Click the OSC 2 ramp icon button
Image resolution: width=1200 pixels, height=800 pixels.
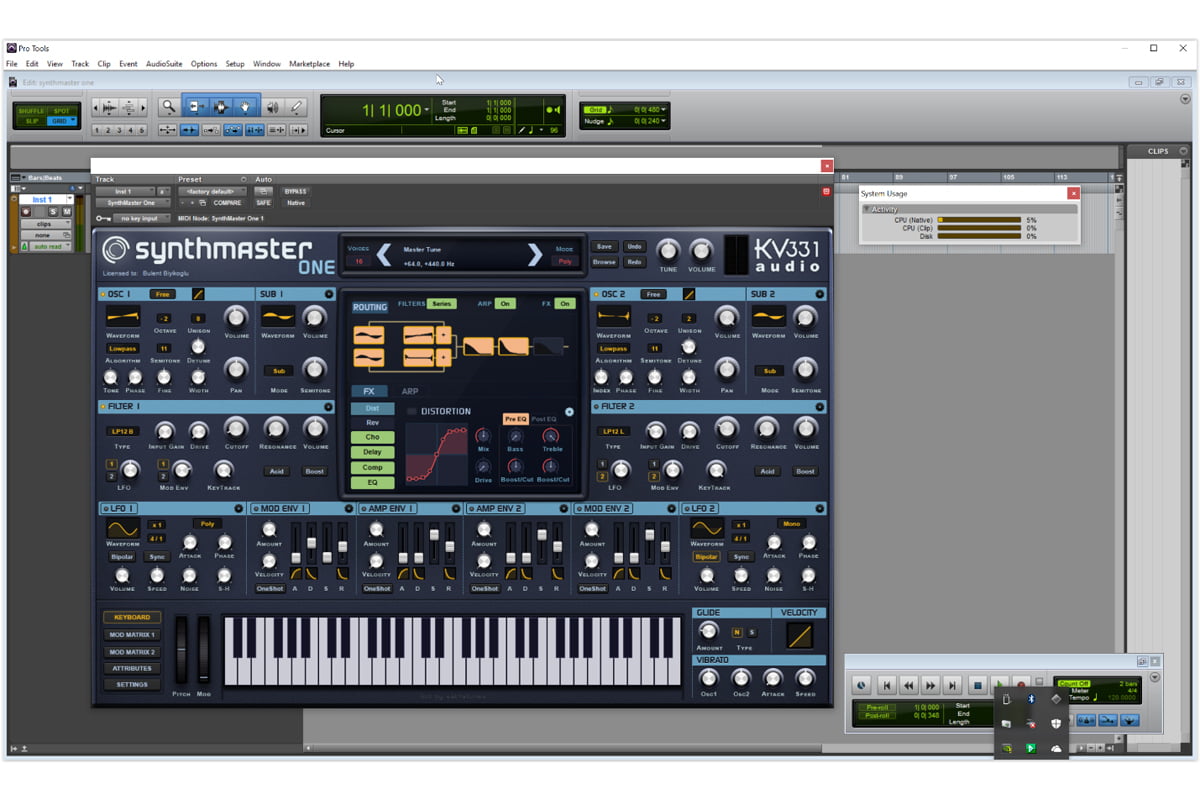tap(689, 294)
